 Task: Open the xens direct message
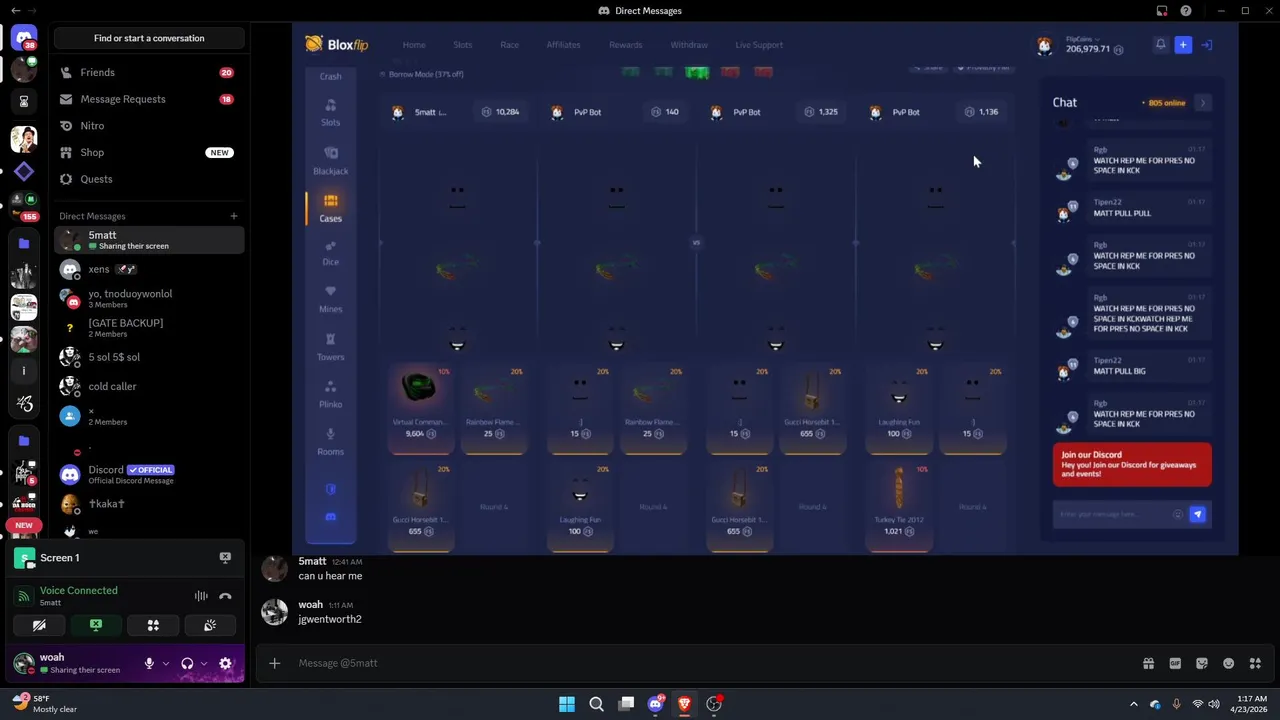[149, 269]
